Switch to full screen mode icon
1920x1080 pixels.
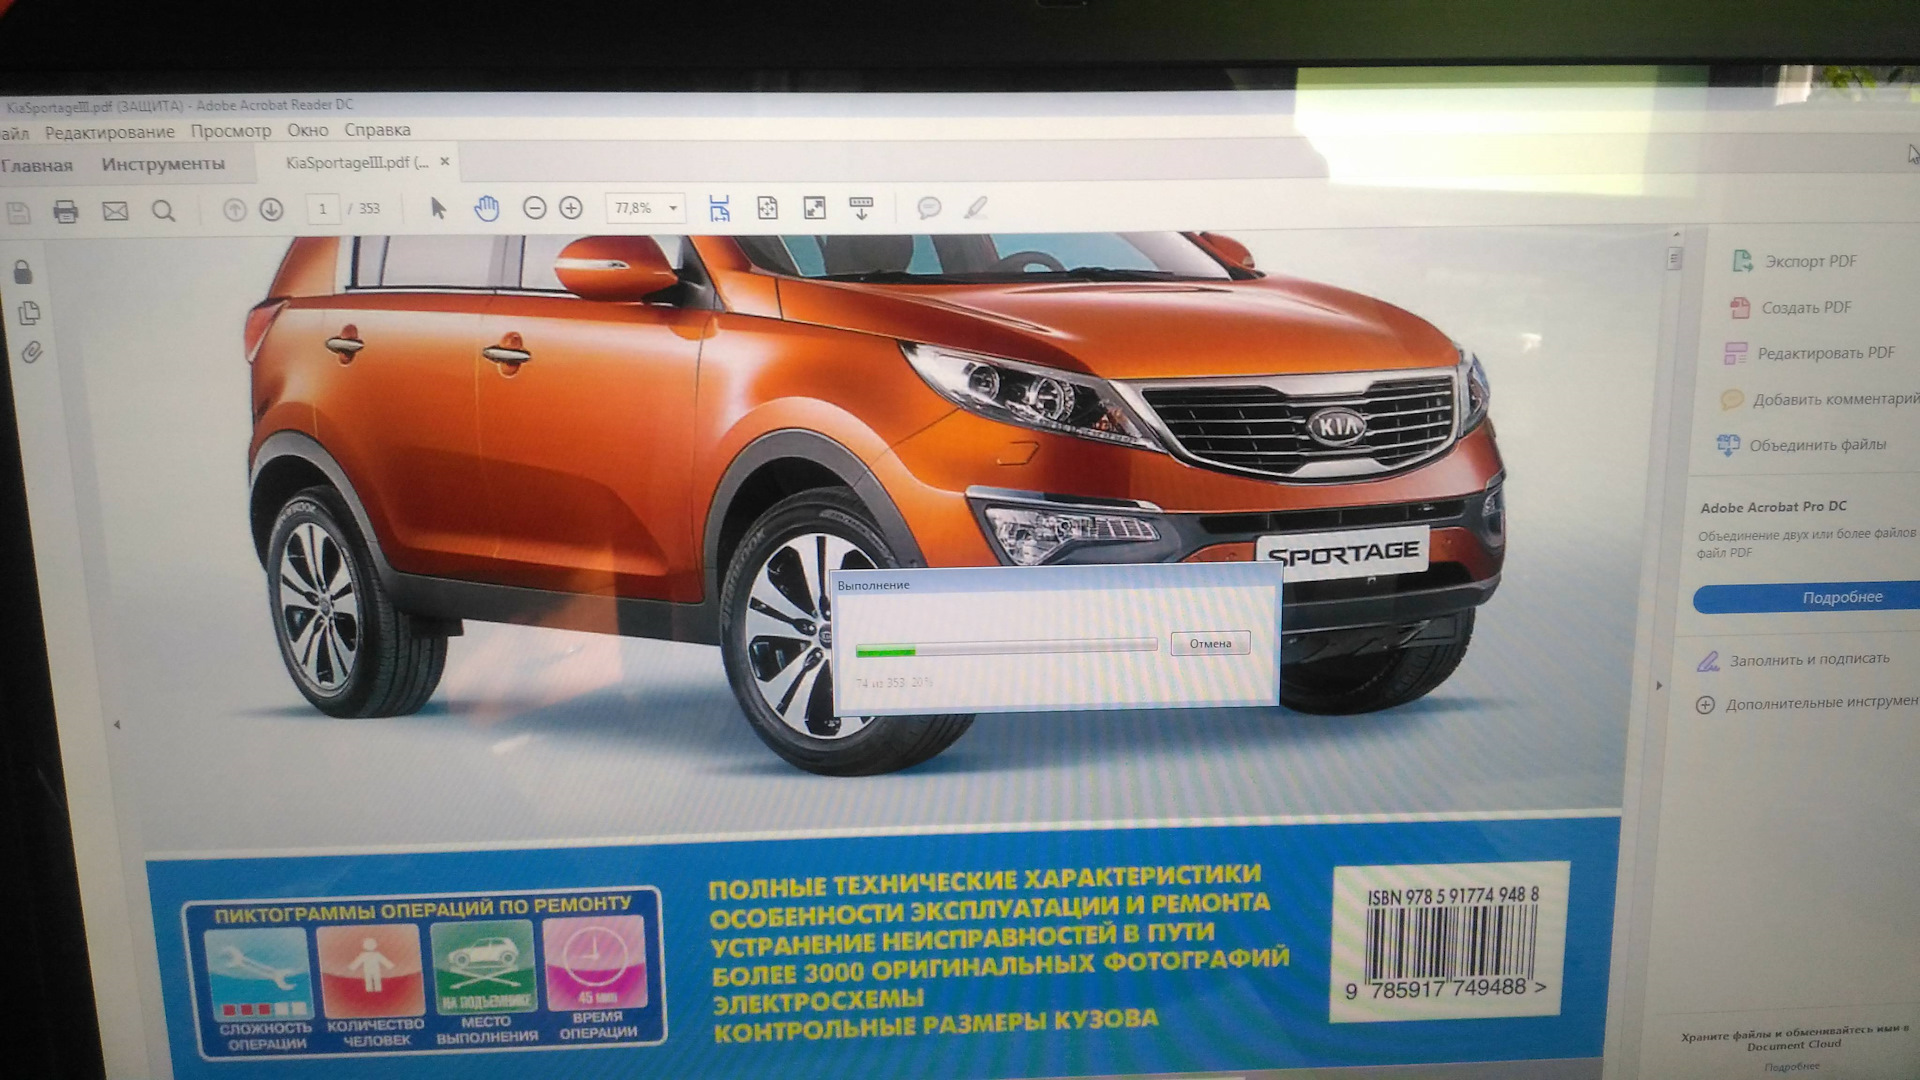point(815,208)
